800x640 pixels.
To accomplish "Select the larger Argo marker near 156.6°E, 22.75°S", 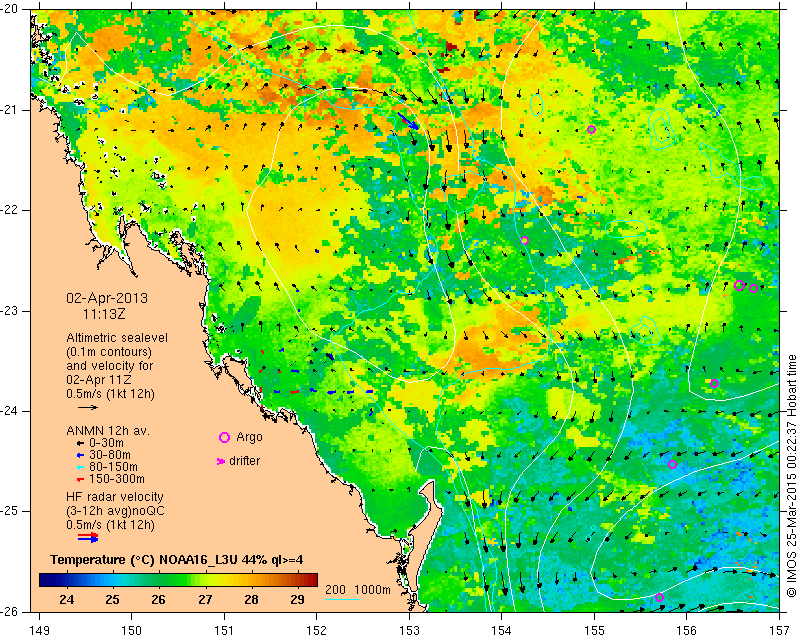I will [x=739, y=285].
